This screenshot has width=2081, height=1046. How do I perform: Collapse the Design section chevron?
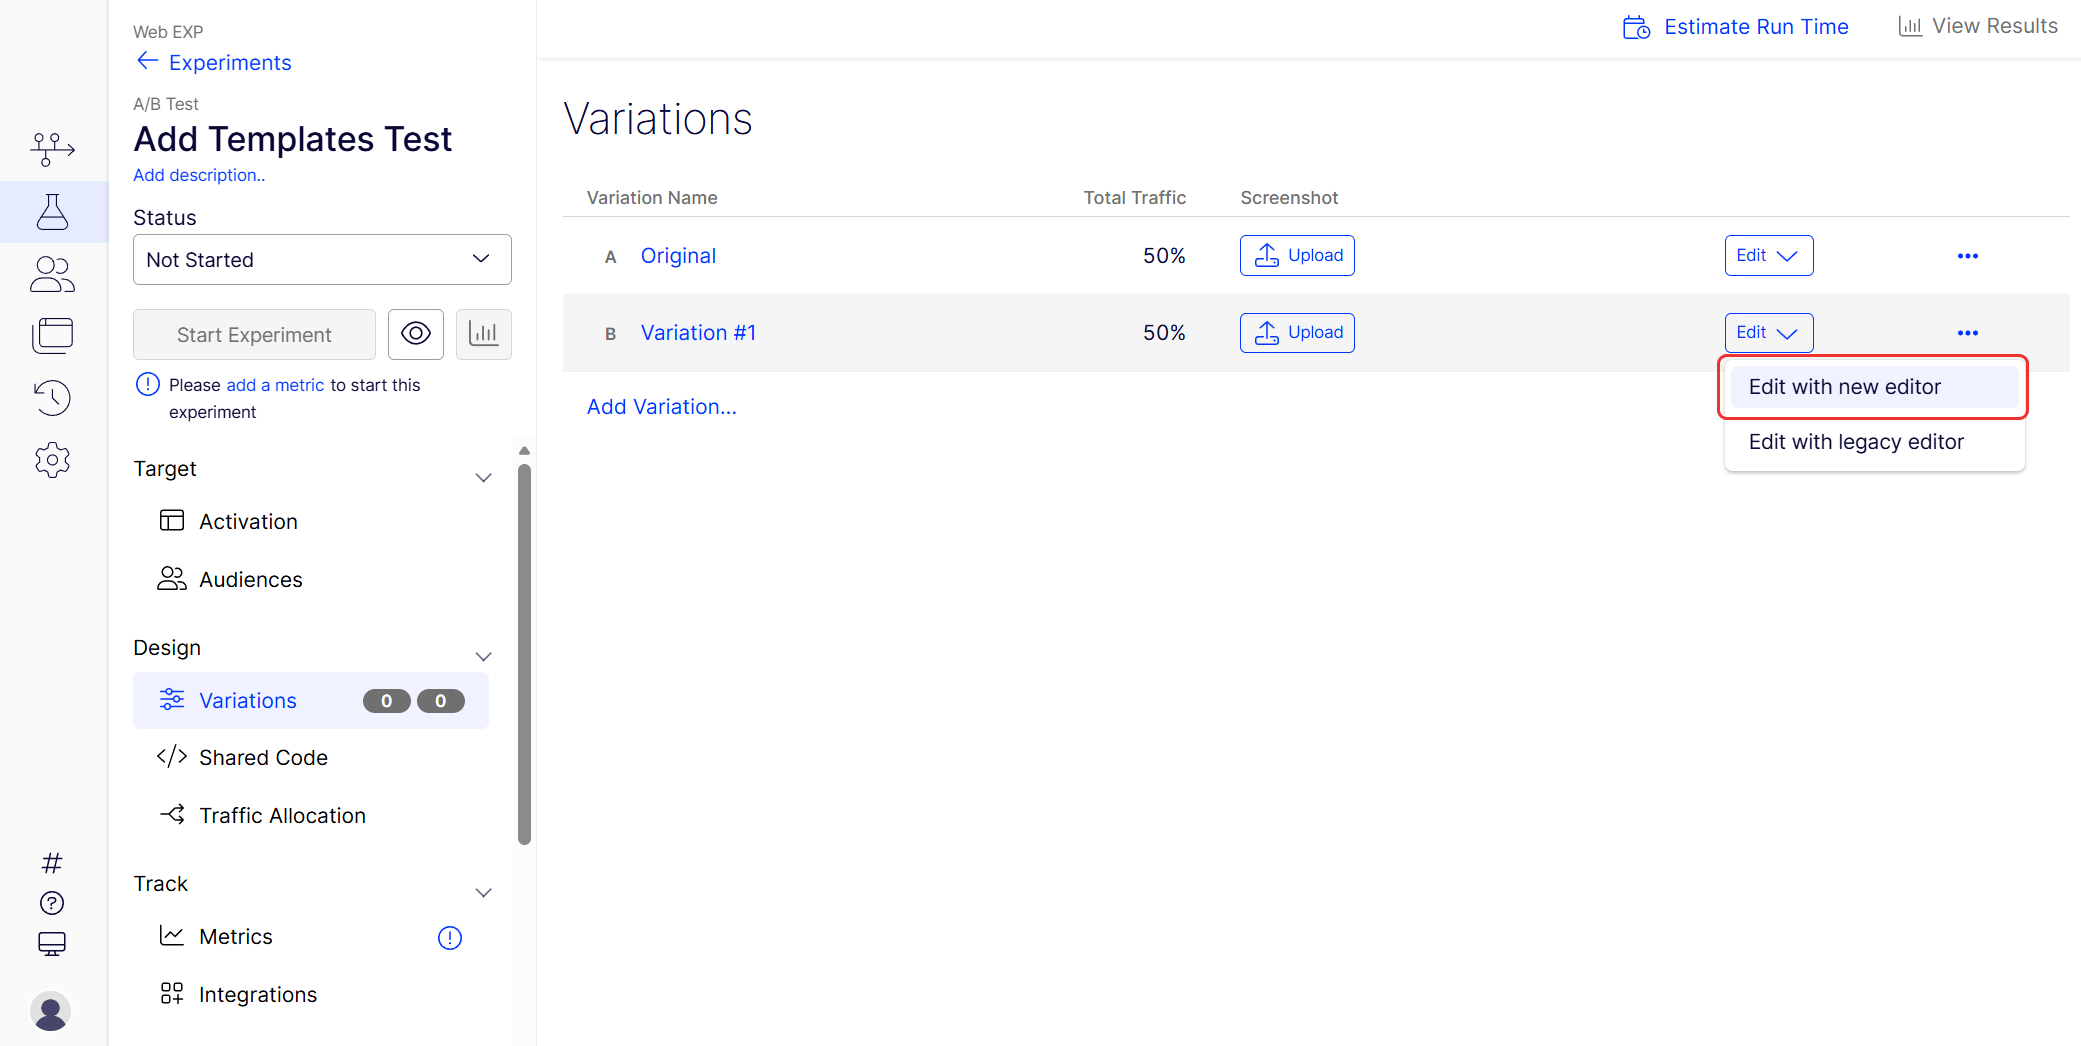point(483,657)
